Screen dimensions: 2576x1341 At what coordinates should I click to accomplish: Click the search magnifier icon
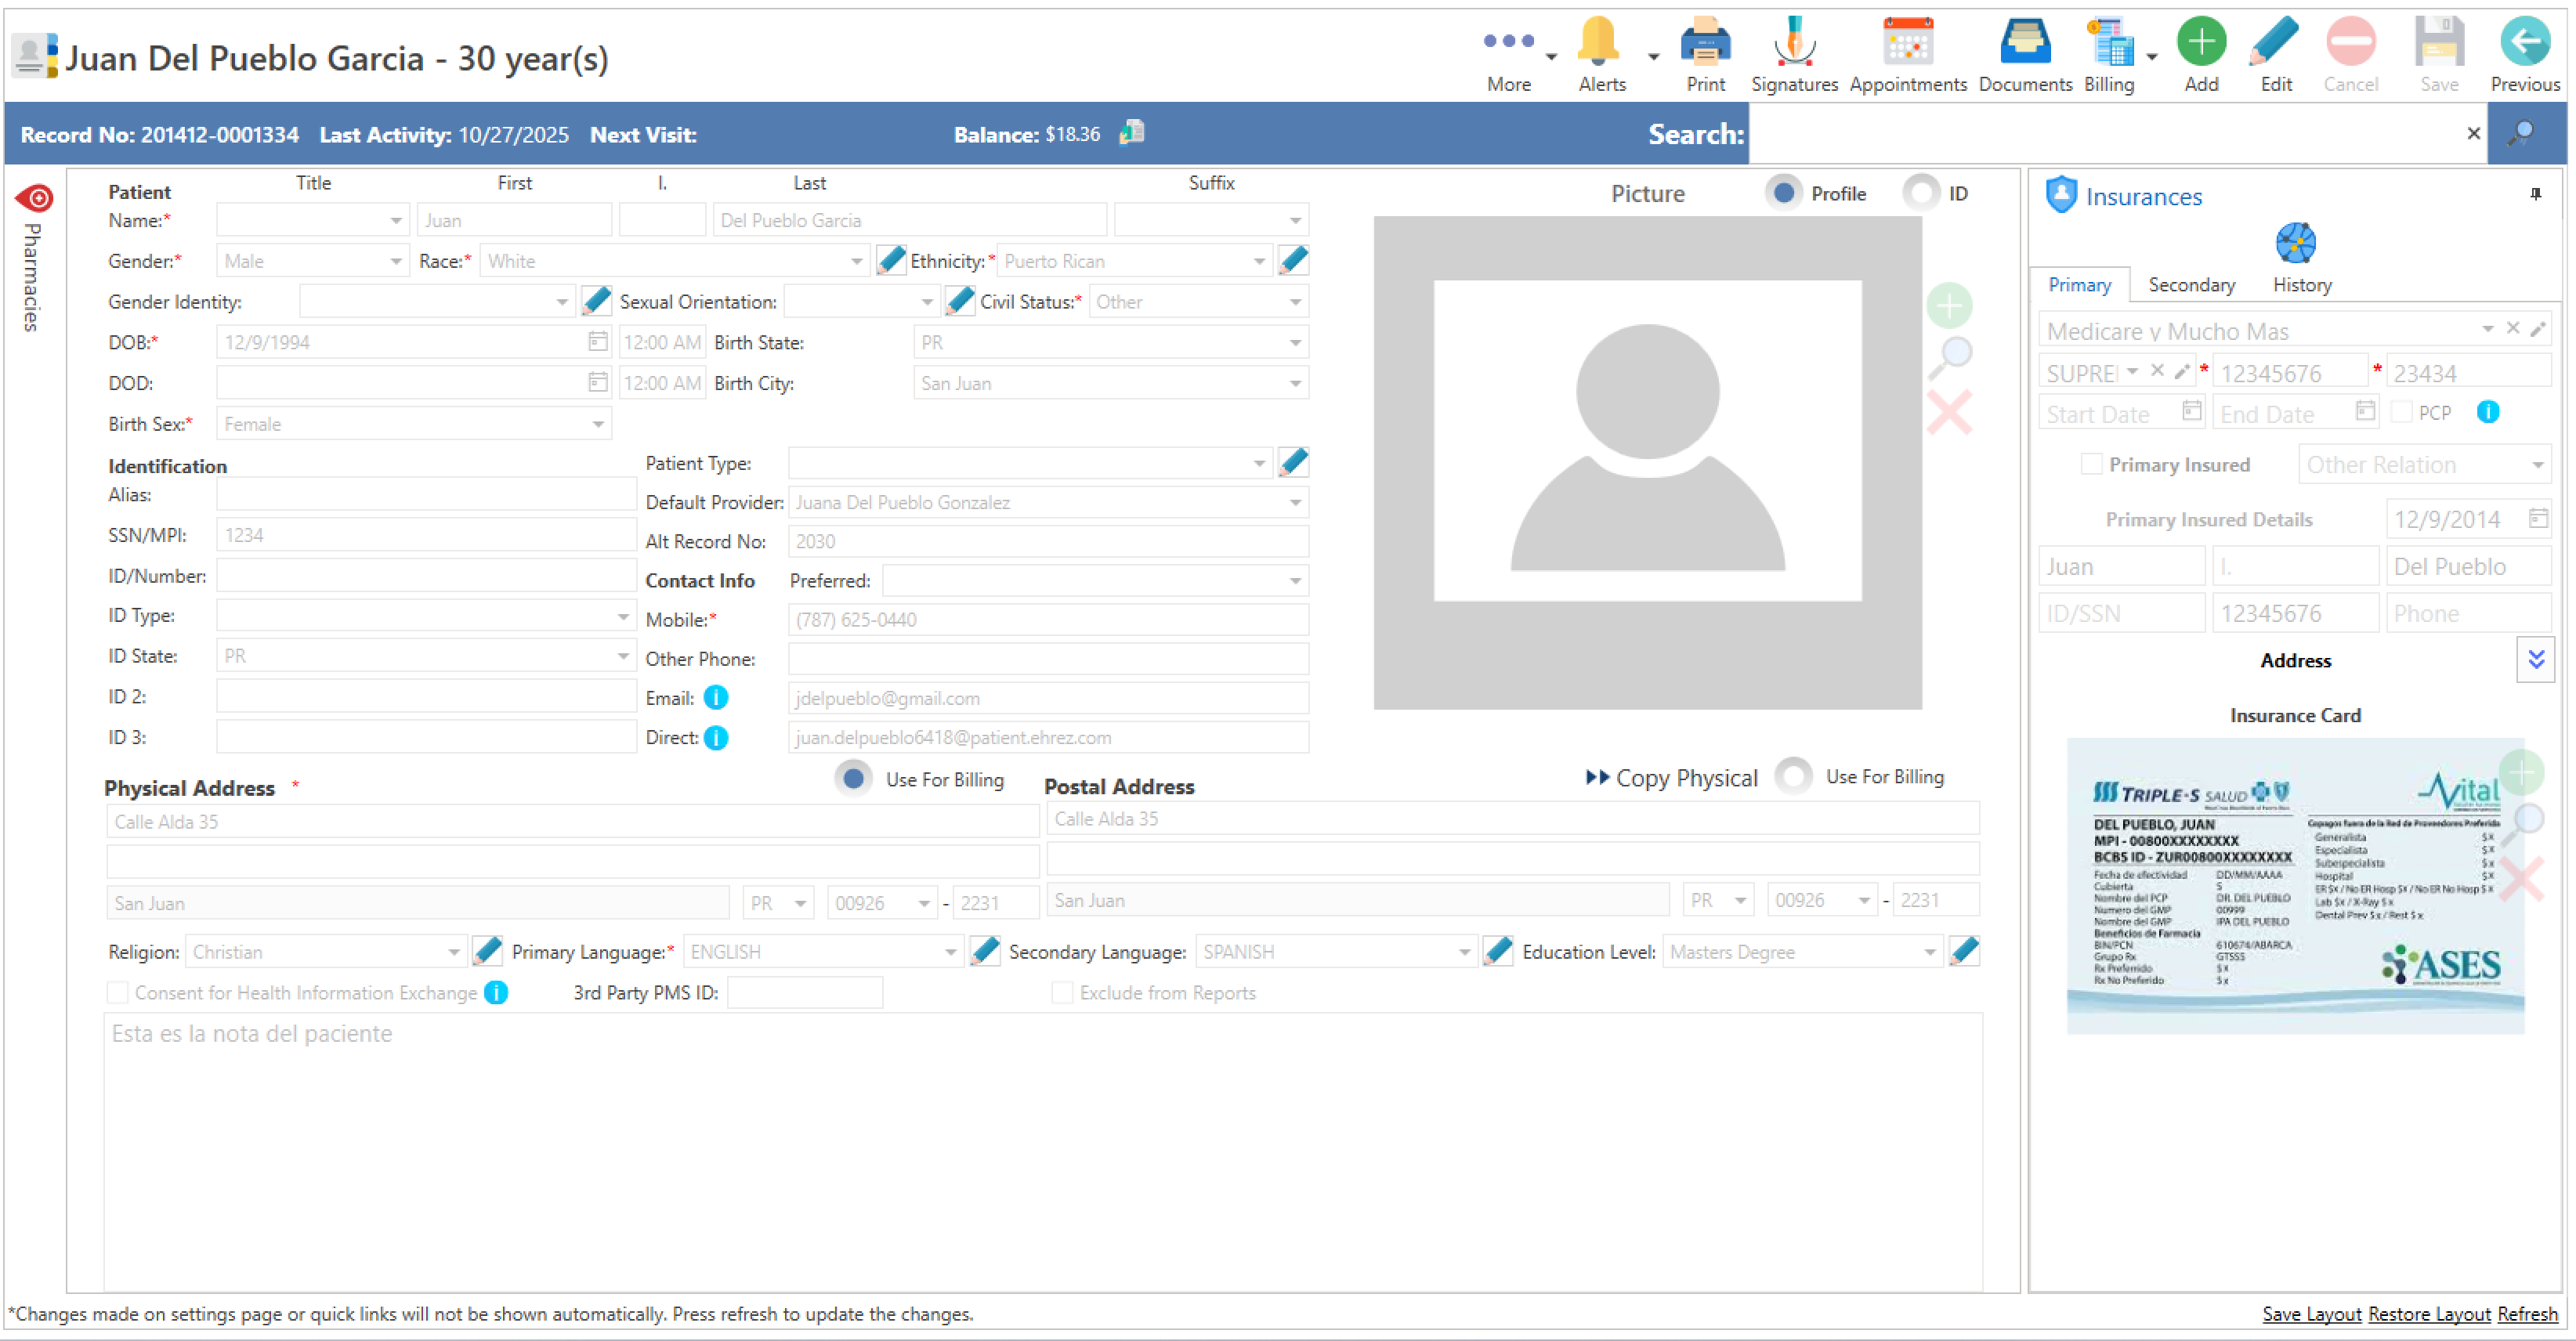(x=2523, y=133)
